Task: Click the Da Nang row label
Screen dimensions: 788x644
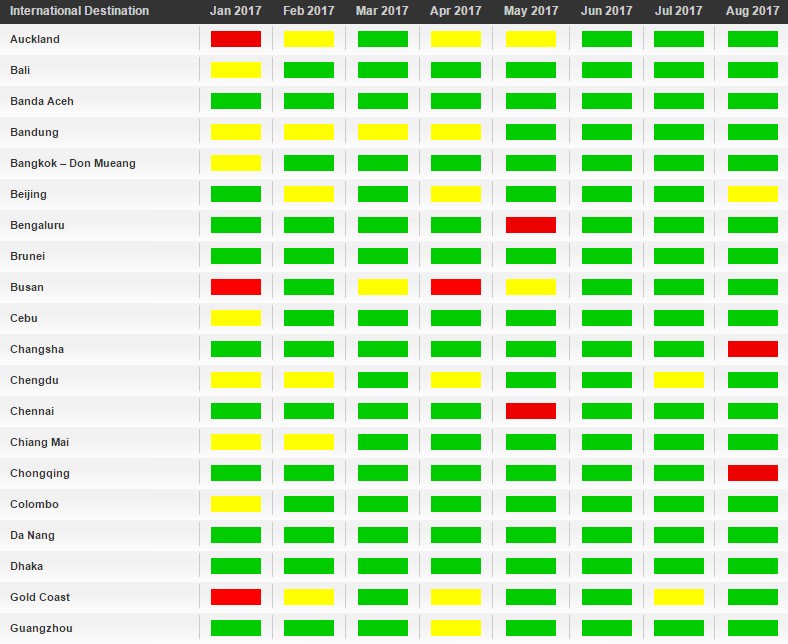Action: pos(32,535)
